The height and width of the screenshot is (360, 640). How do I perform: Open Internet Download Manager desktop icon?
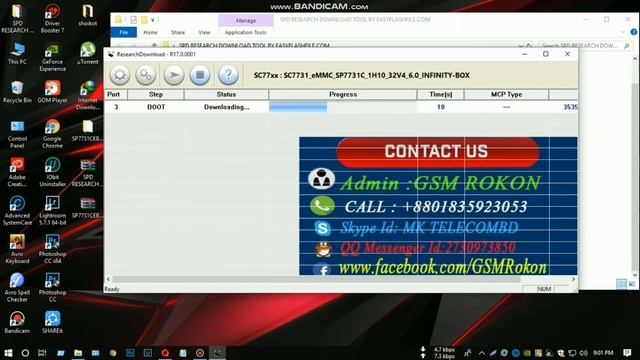87,96
